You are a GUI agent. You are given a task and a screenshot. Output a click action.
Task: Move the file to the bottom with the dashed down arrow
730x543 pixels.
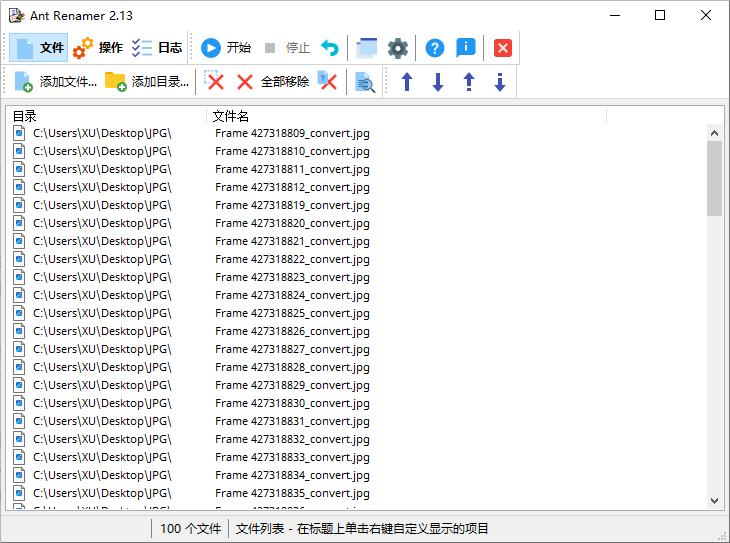click(x=500, y=82)
